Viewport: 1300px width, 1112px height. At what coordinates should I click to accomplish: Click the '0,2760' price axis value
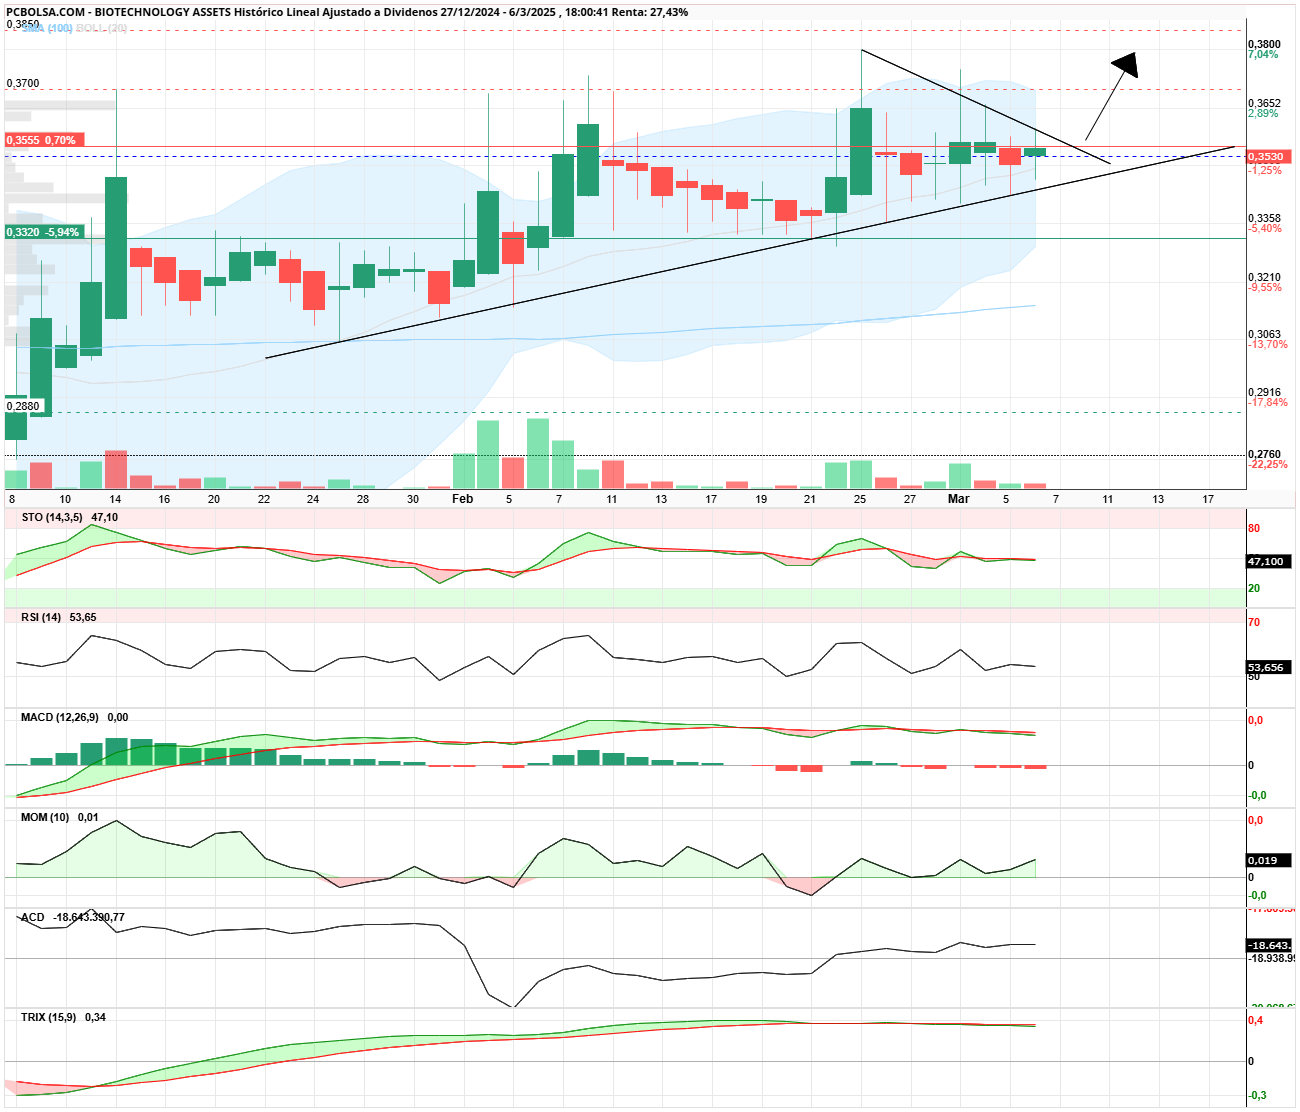point(1265,454)
